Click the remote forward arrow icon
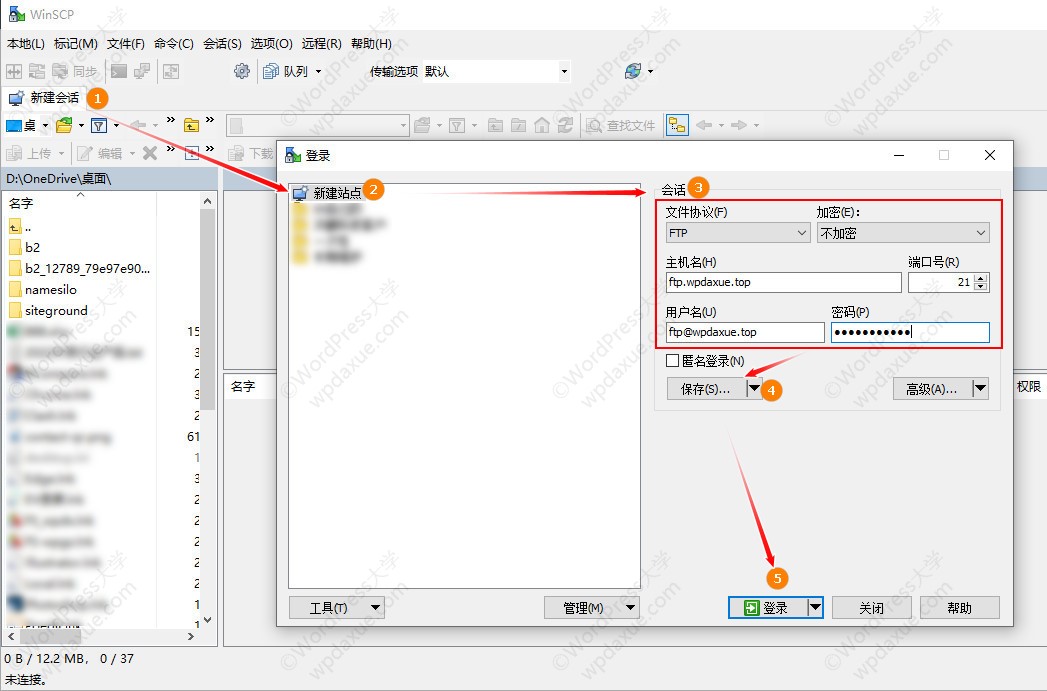This screenshot has height=691, width=1047. [738, 125]
